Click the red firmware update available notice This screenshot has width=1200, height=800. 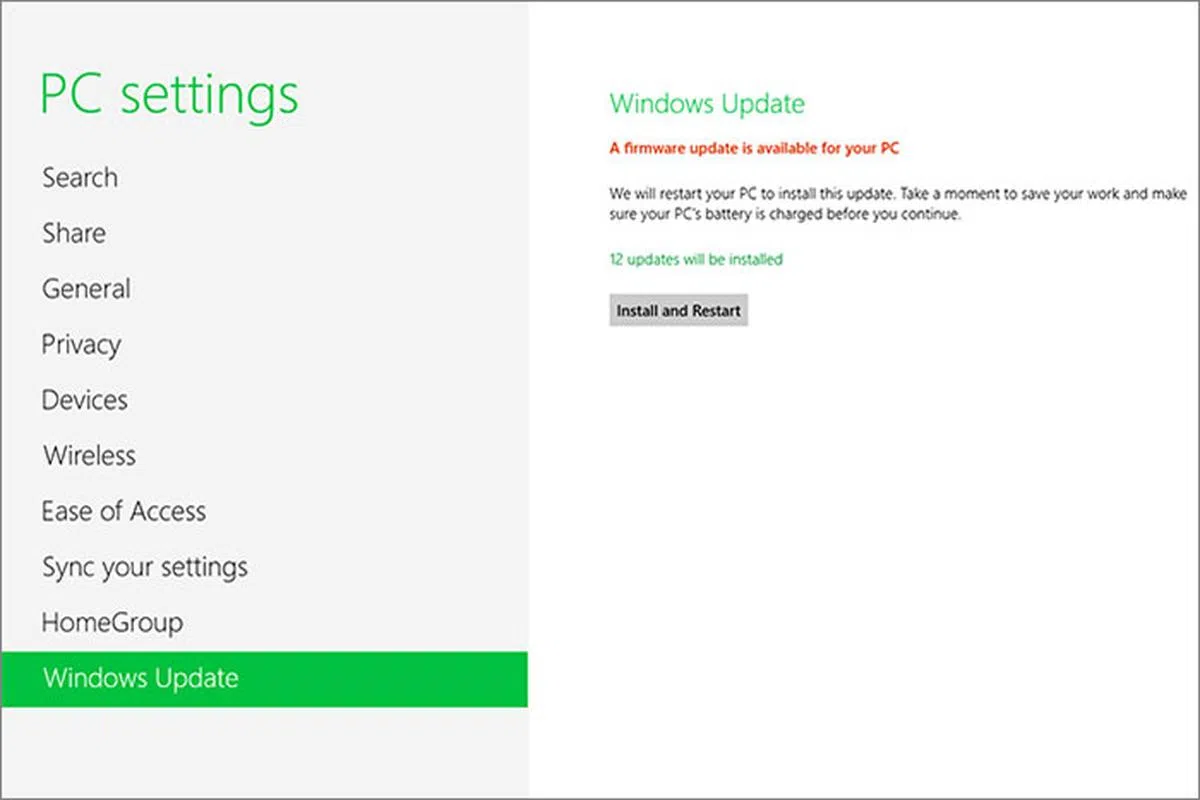click(x=754, y=149)
